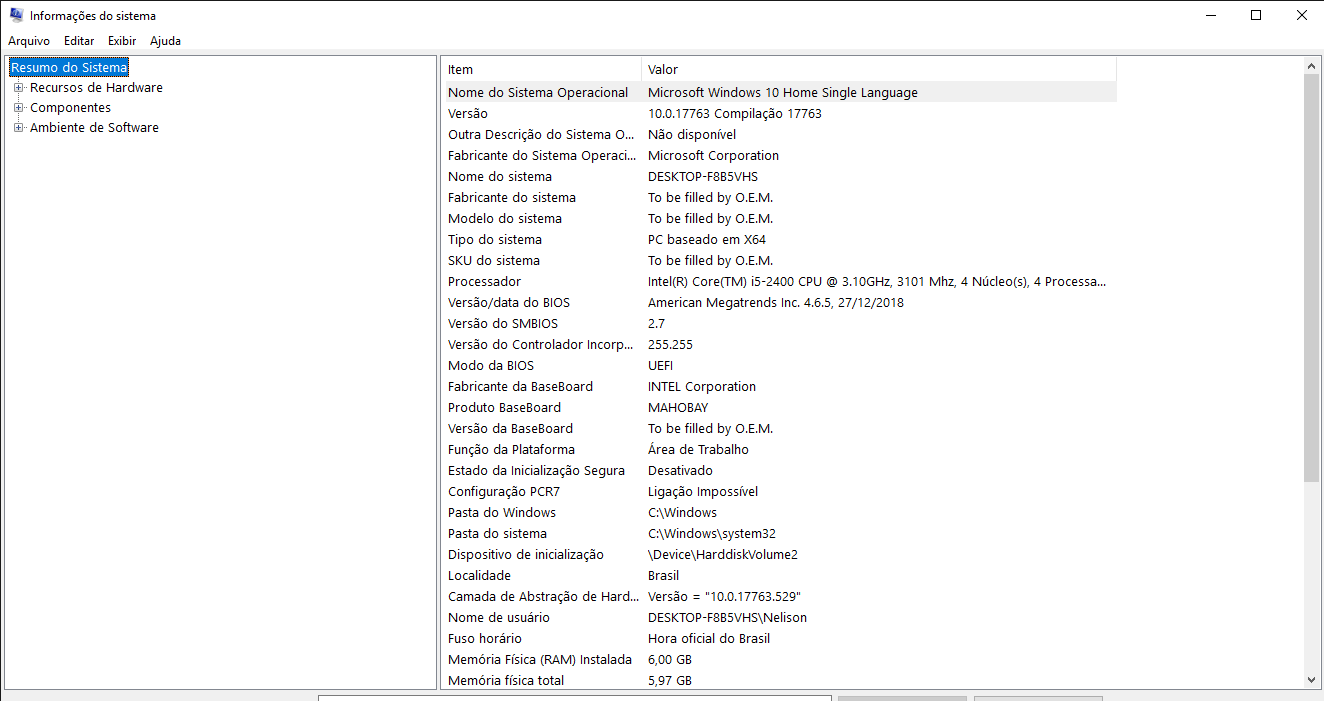Select Camada de Abstração de Hardware row
Viewport: 1324px width, 701px height.
click(779, 596)
